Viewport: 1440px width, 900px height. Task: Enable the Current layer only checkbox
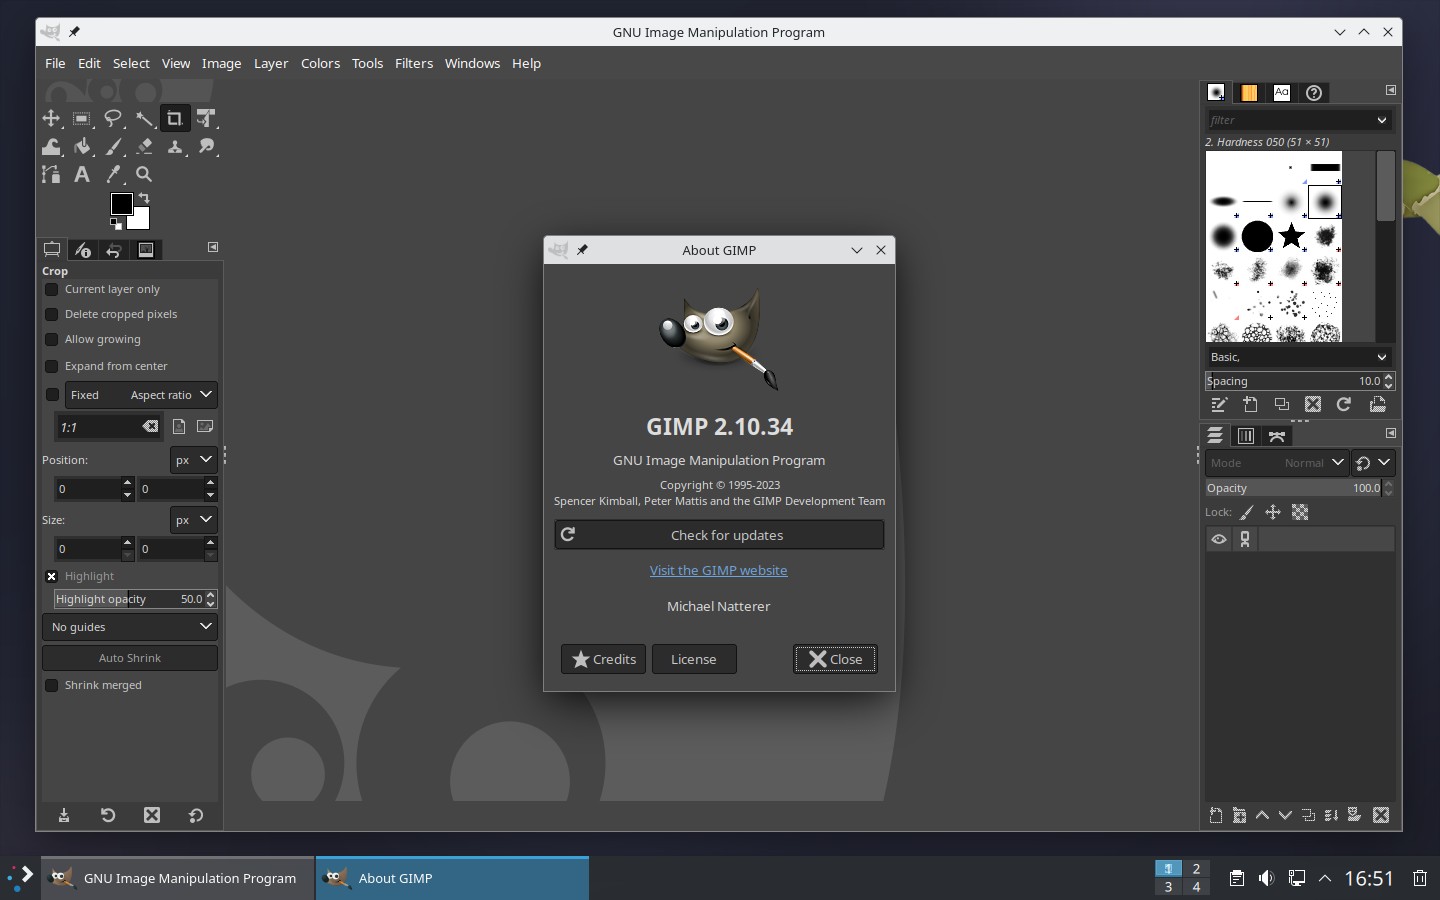(x=52, y=289)
